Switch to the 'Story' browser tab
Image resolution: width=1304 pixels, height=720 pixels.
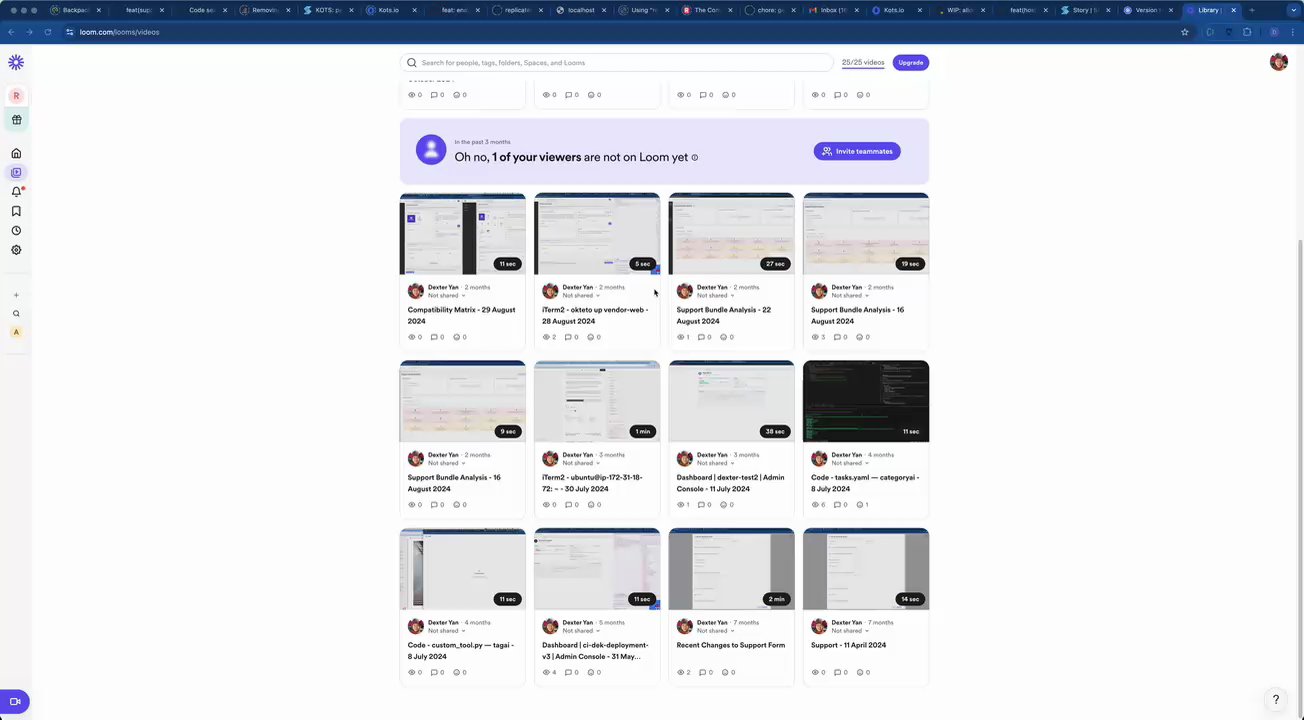click(x=1087, y=10)
